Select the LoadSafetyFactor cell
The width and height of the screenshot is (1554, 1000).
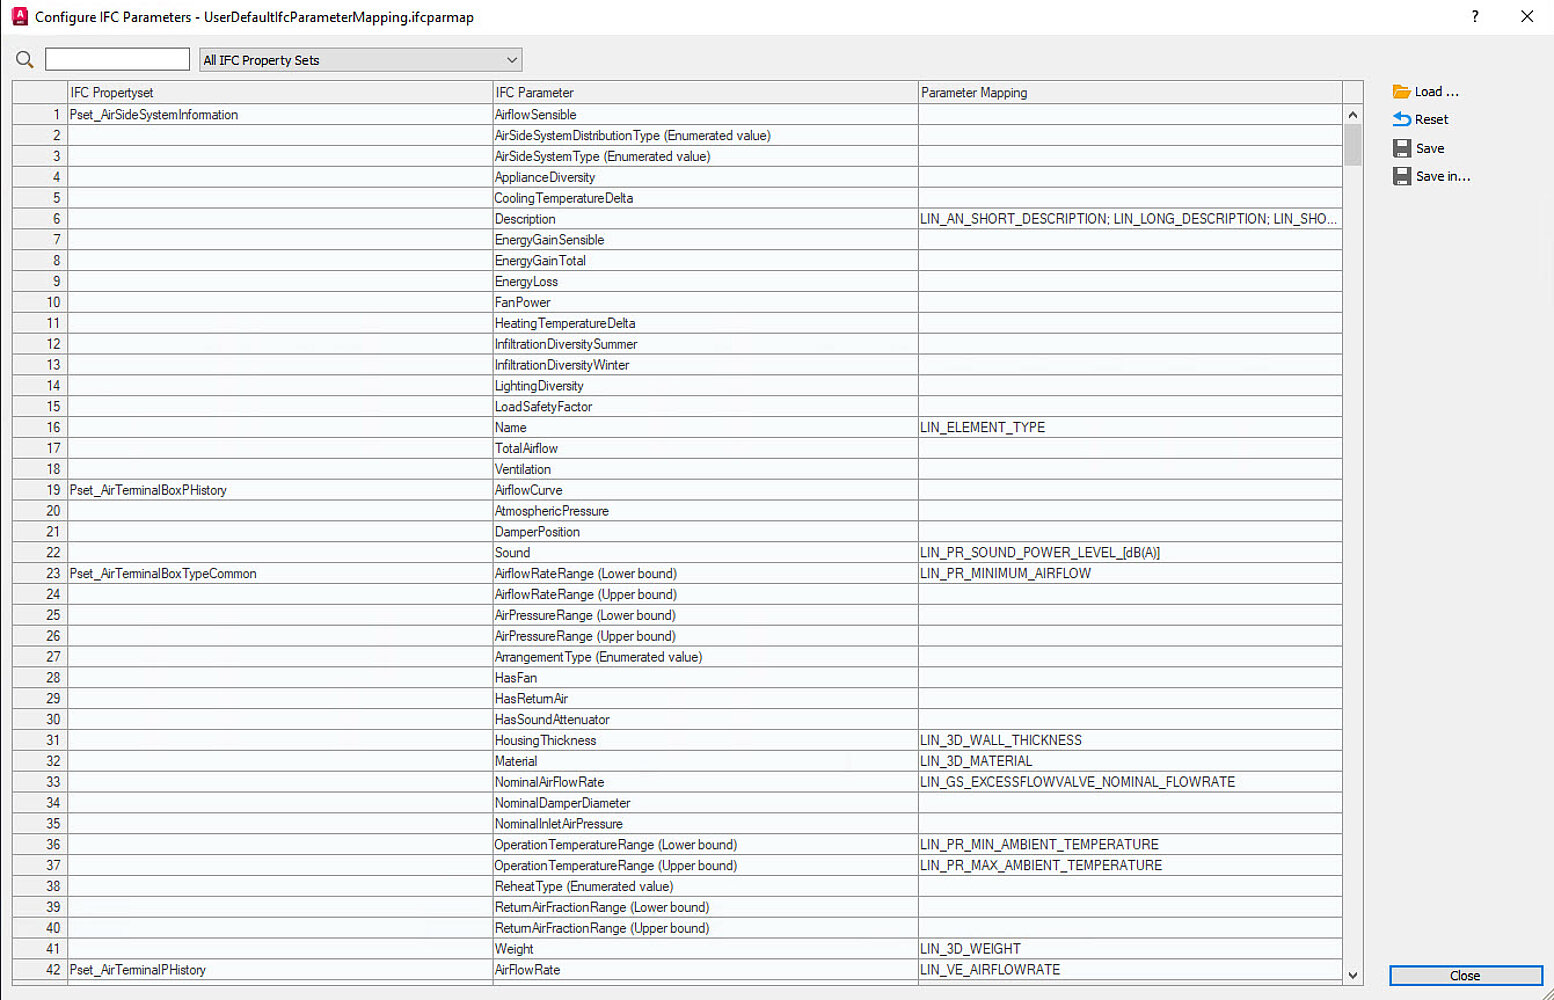(x=705, y=407)
